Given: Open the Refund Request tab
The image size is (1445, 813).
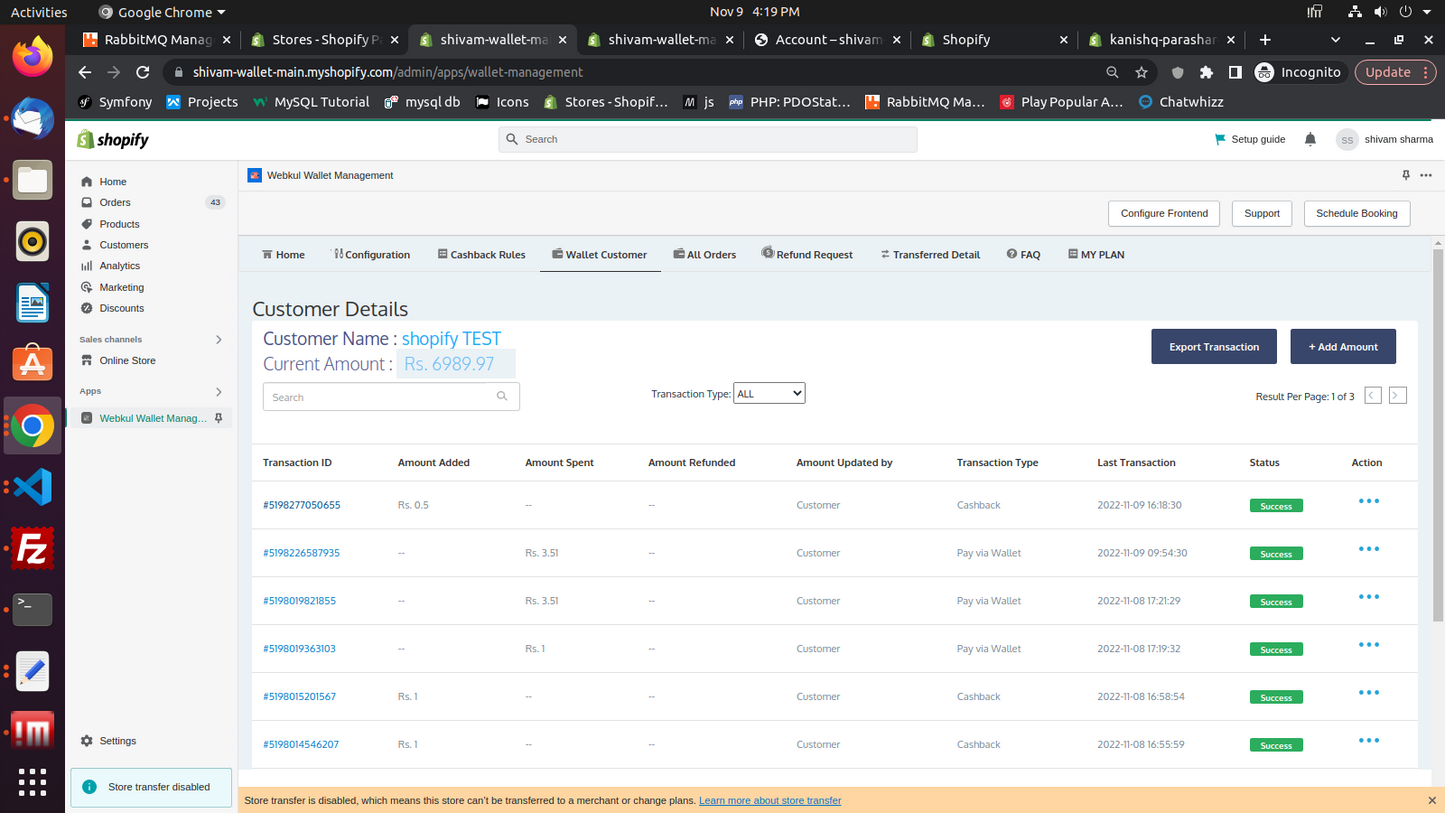Looking at the screenshot, I should (807, 255).
